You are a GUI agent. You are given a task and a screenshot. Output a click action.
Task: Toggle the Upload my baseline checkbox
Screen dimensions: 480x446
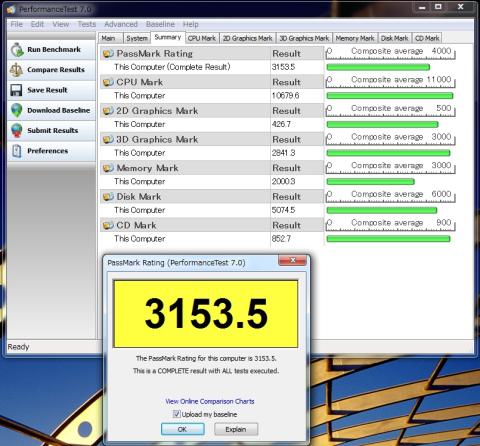click(176, 414)
